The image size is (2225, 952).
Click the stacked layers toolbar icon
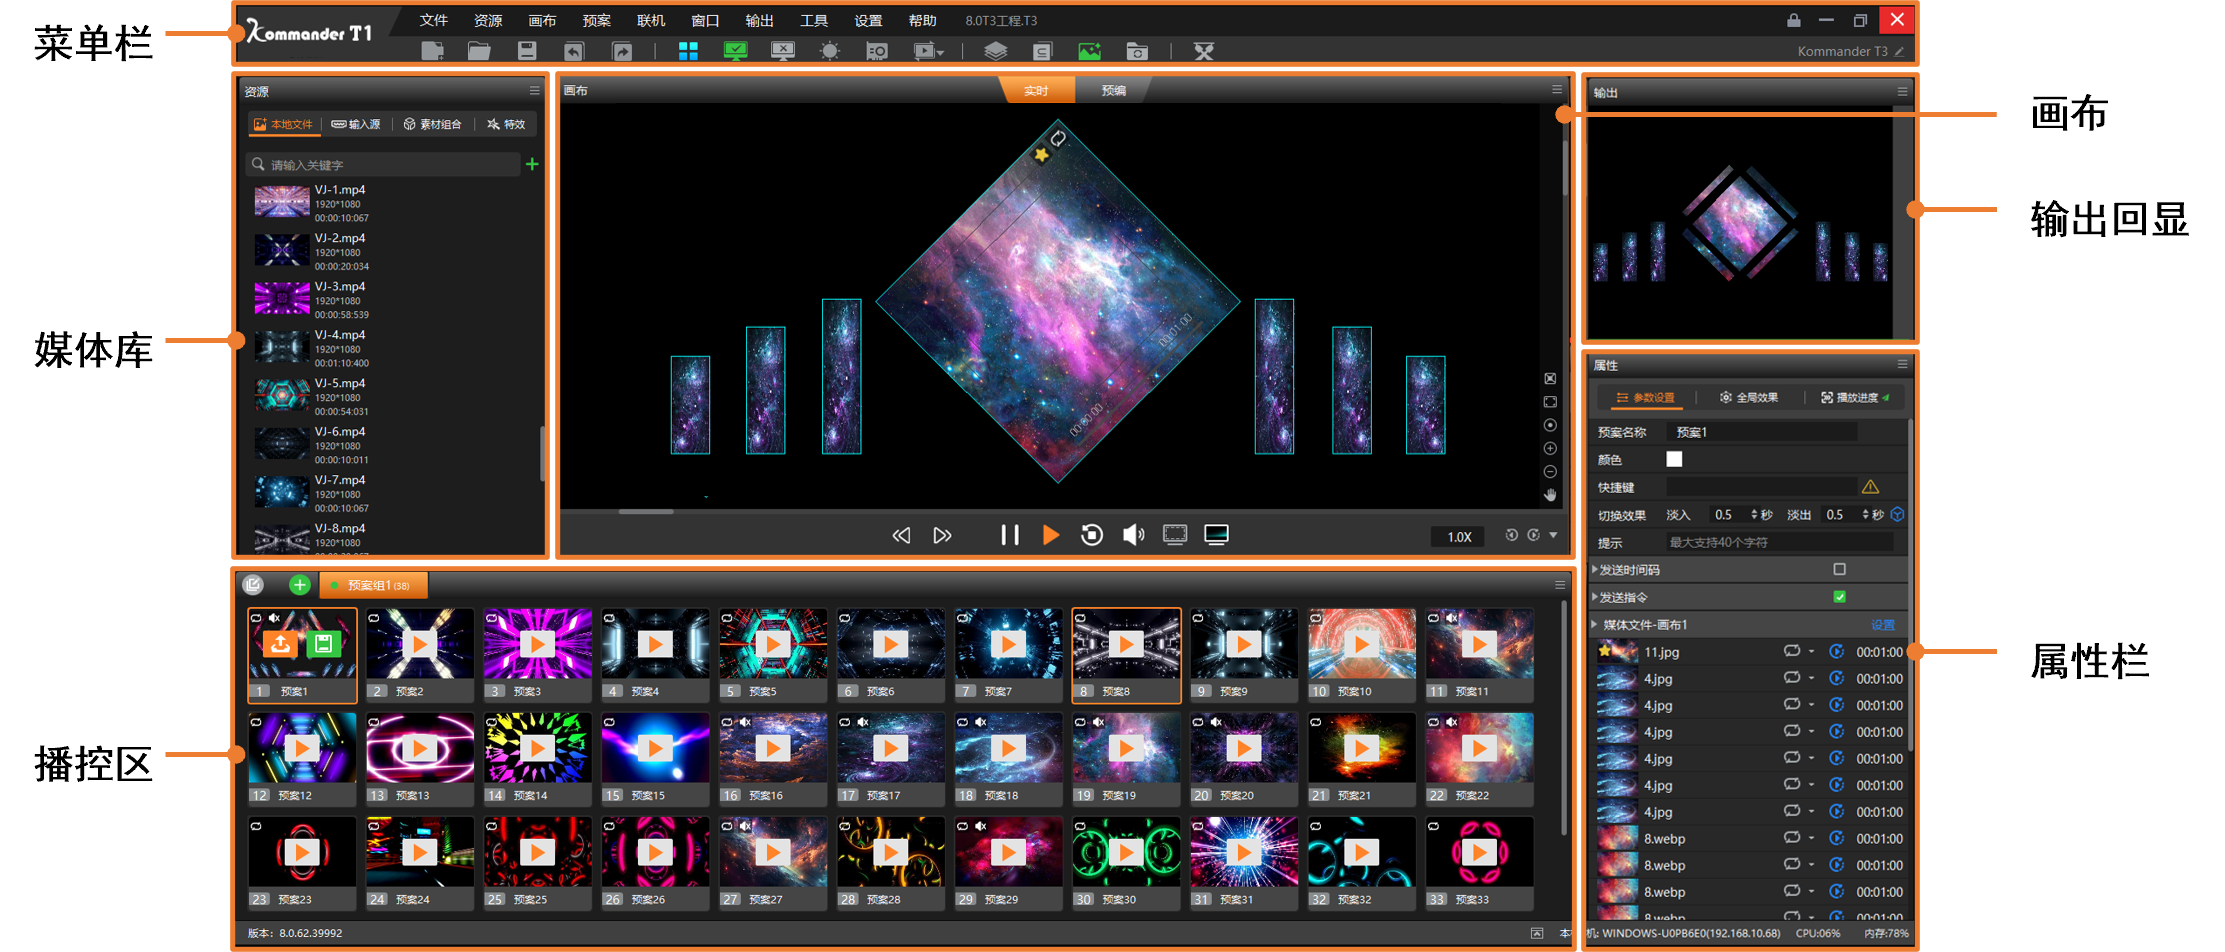(995, 51)
